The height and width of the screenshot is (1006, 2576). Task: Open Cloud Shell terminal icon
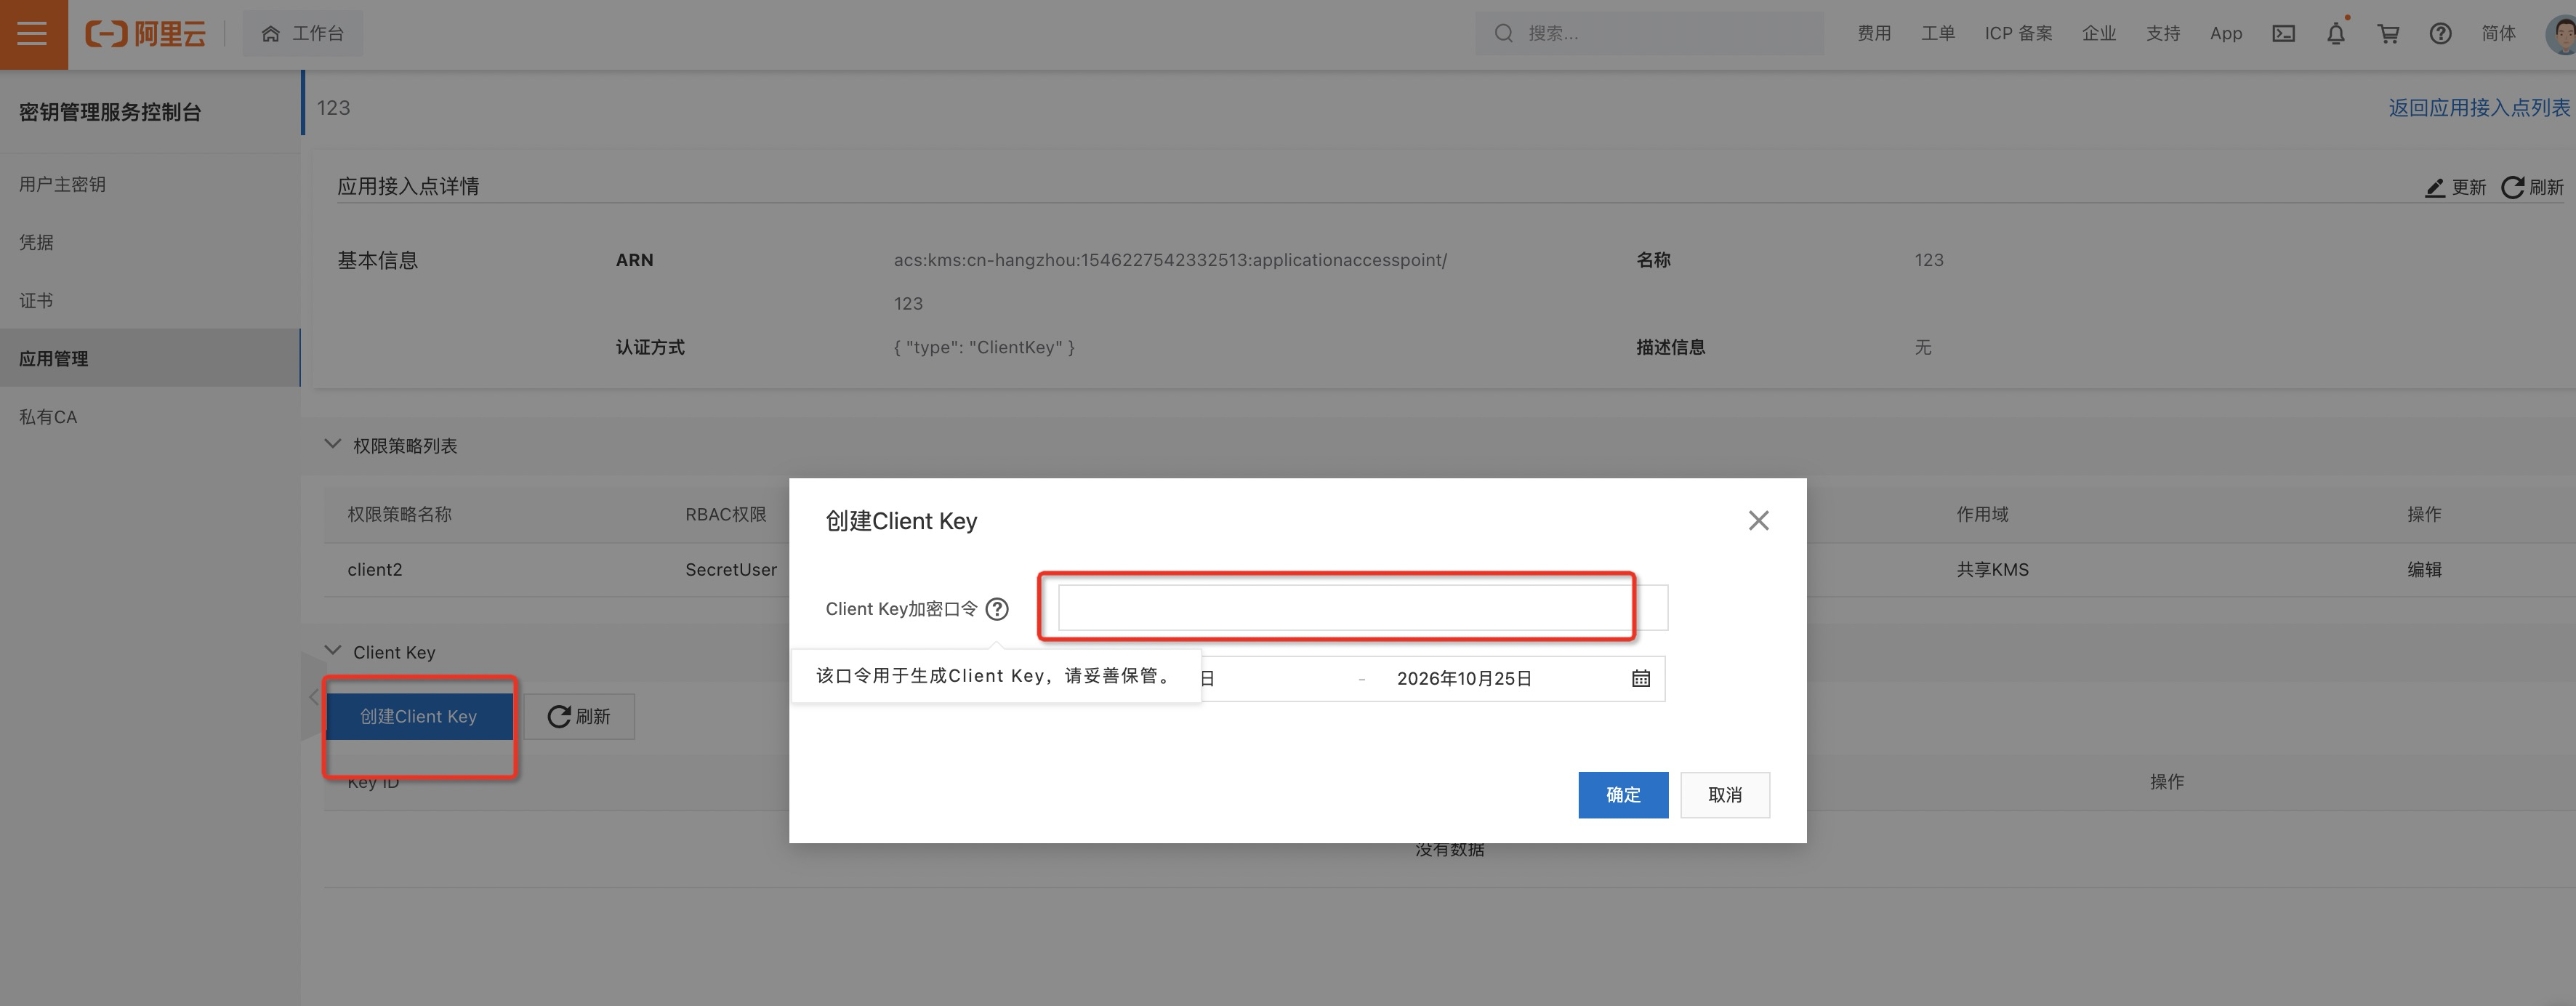[2283, 34]
